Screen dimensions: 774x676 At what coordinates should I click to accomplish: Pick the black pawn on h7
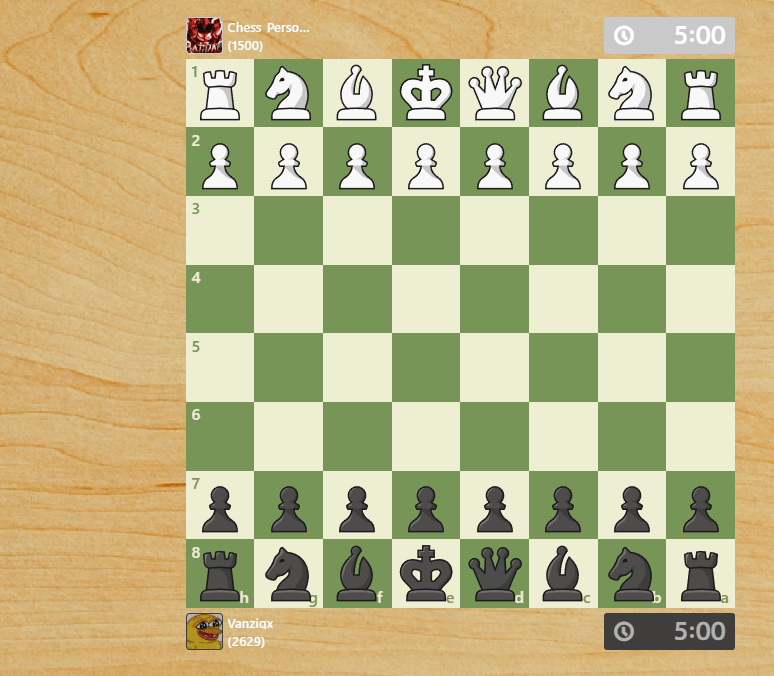[220, 509]
